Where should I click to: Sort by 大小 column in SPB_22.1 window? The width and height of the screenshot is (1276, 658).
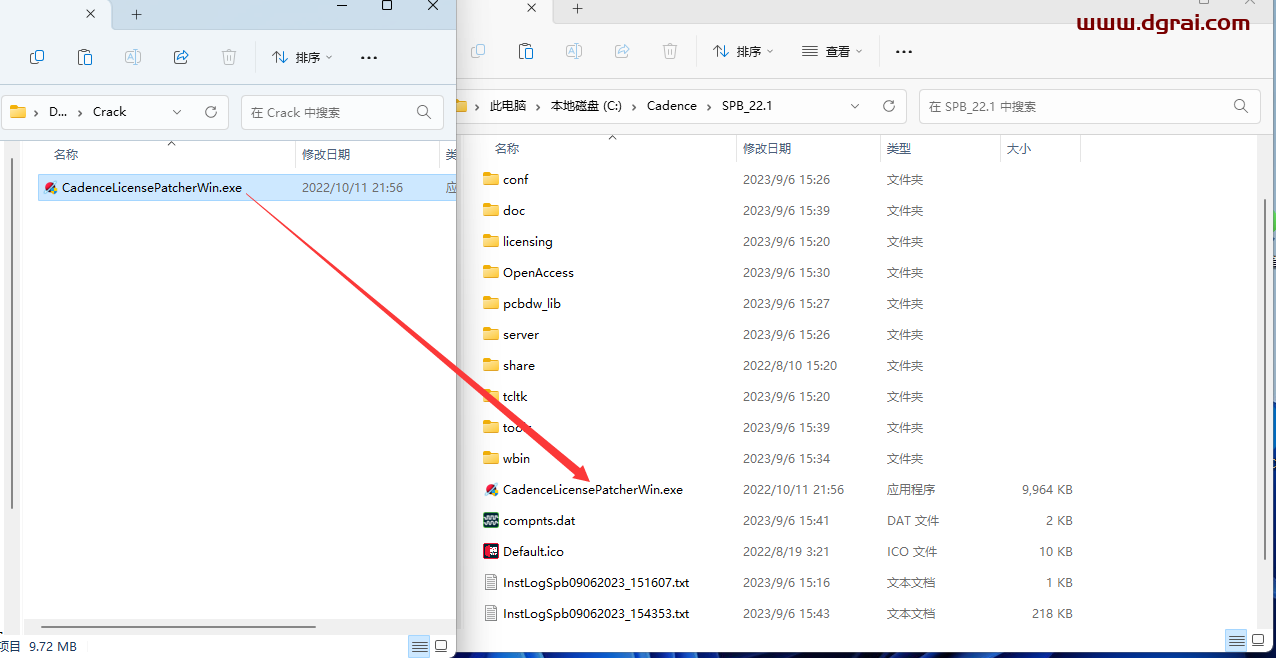point(1019,149)
